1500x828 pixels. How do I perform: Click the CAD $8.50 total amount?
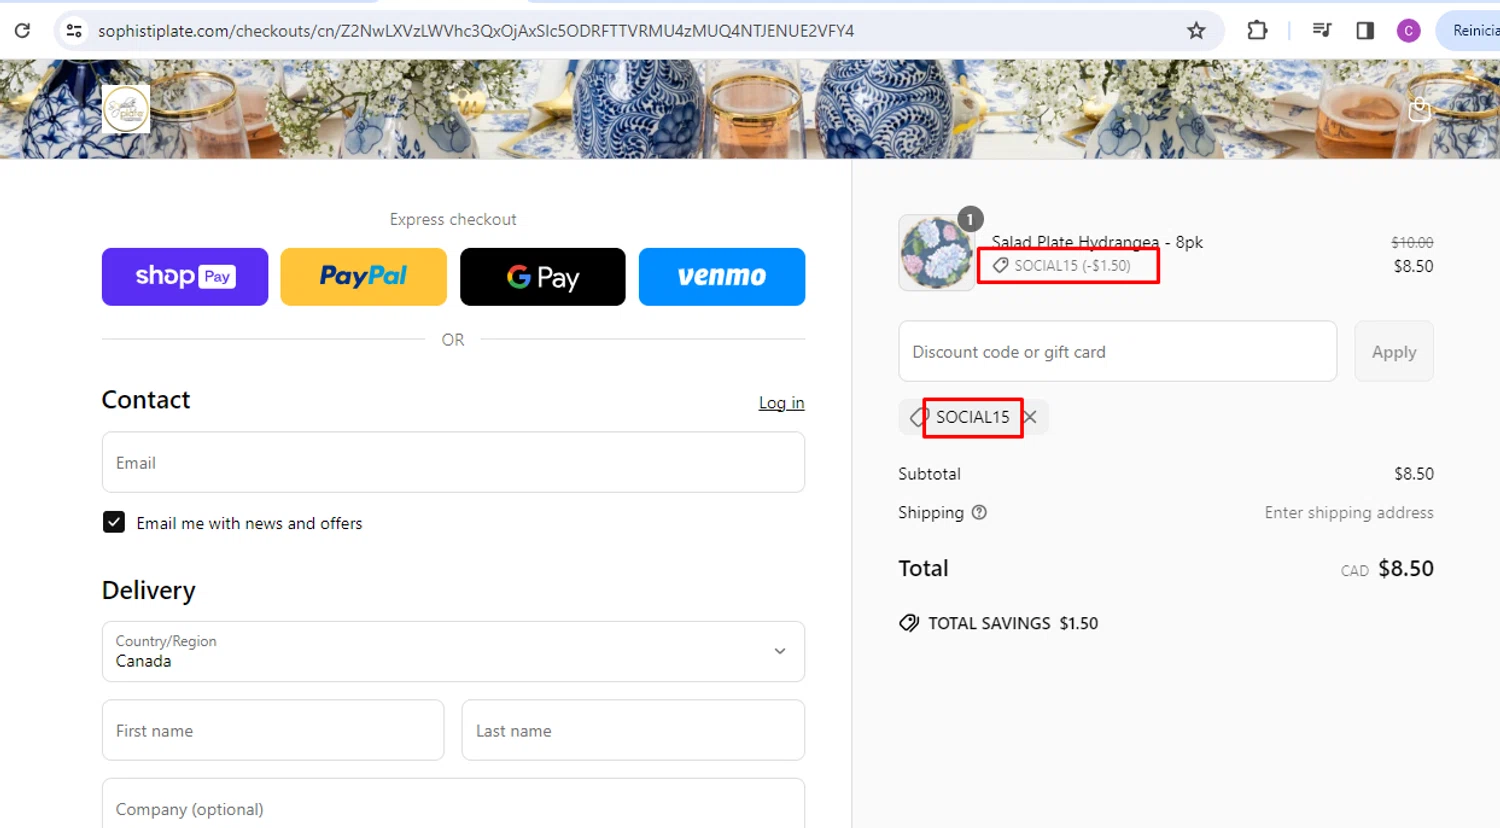tap(1387, 569)
